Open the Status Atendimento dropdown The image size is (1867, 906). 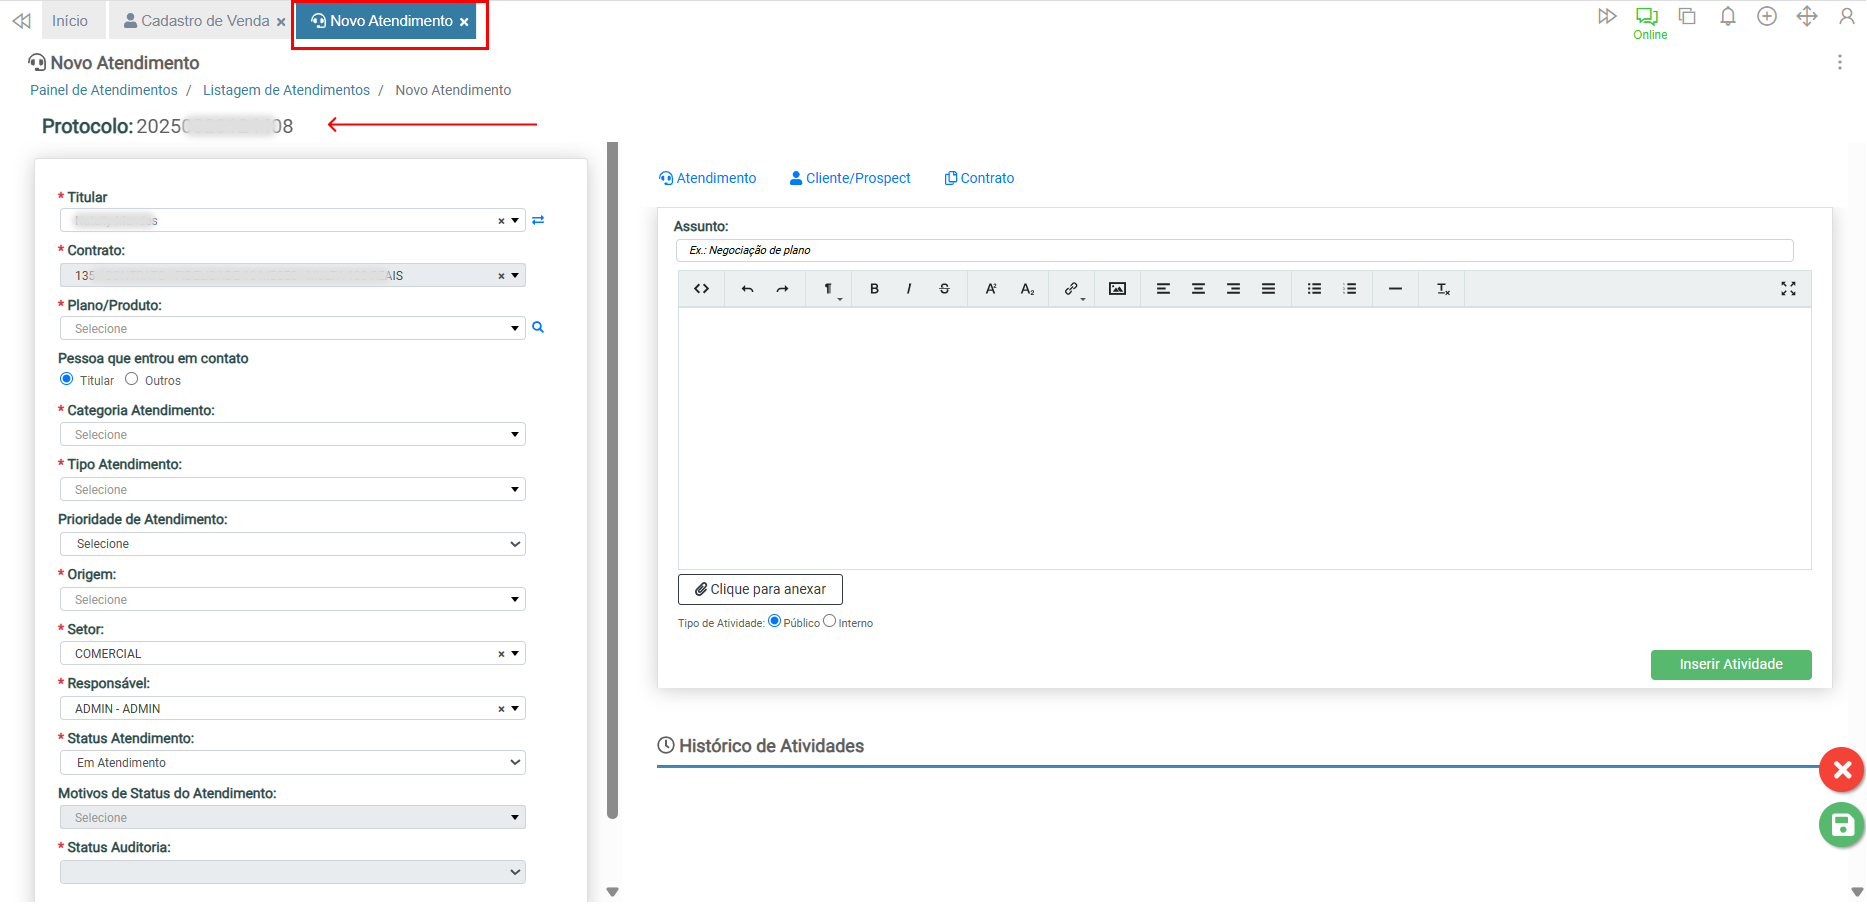coord(292,763)
